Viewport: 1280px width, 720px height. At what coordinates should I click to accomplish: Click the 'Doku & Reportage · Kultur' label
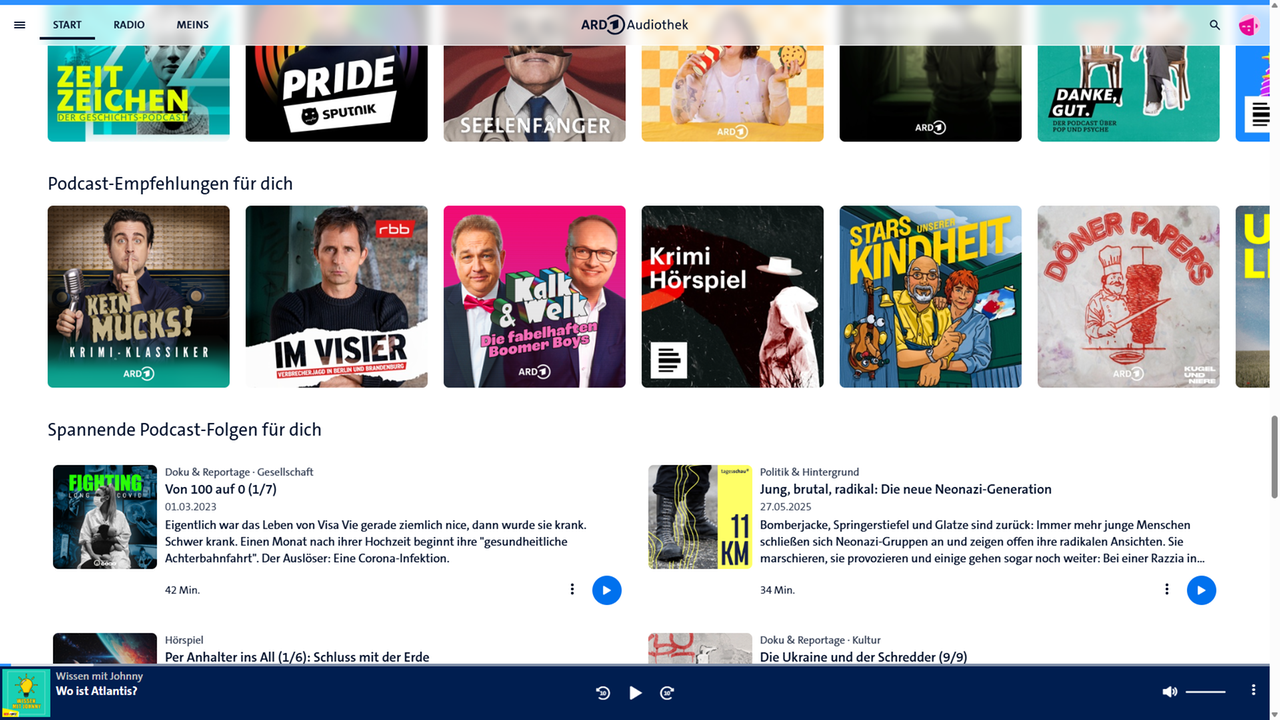(x=820, y=640)
